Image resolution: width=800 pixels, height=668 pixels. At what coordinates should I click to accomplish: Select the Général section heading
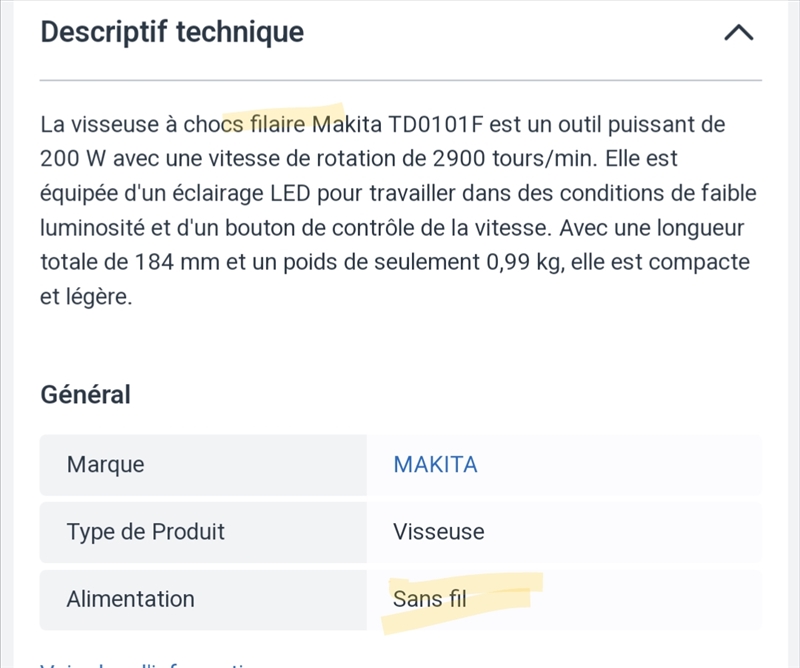click(85, 394)
